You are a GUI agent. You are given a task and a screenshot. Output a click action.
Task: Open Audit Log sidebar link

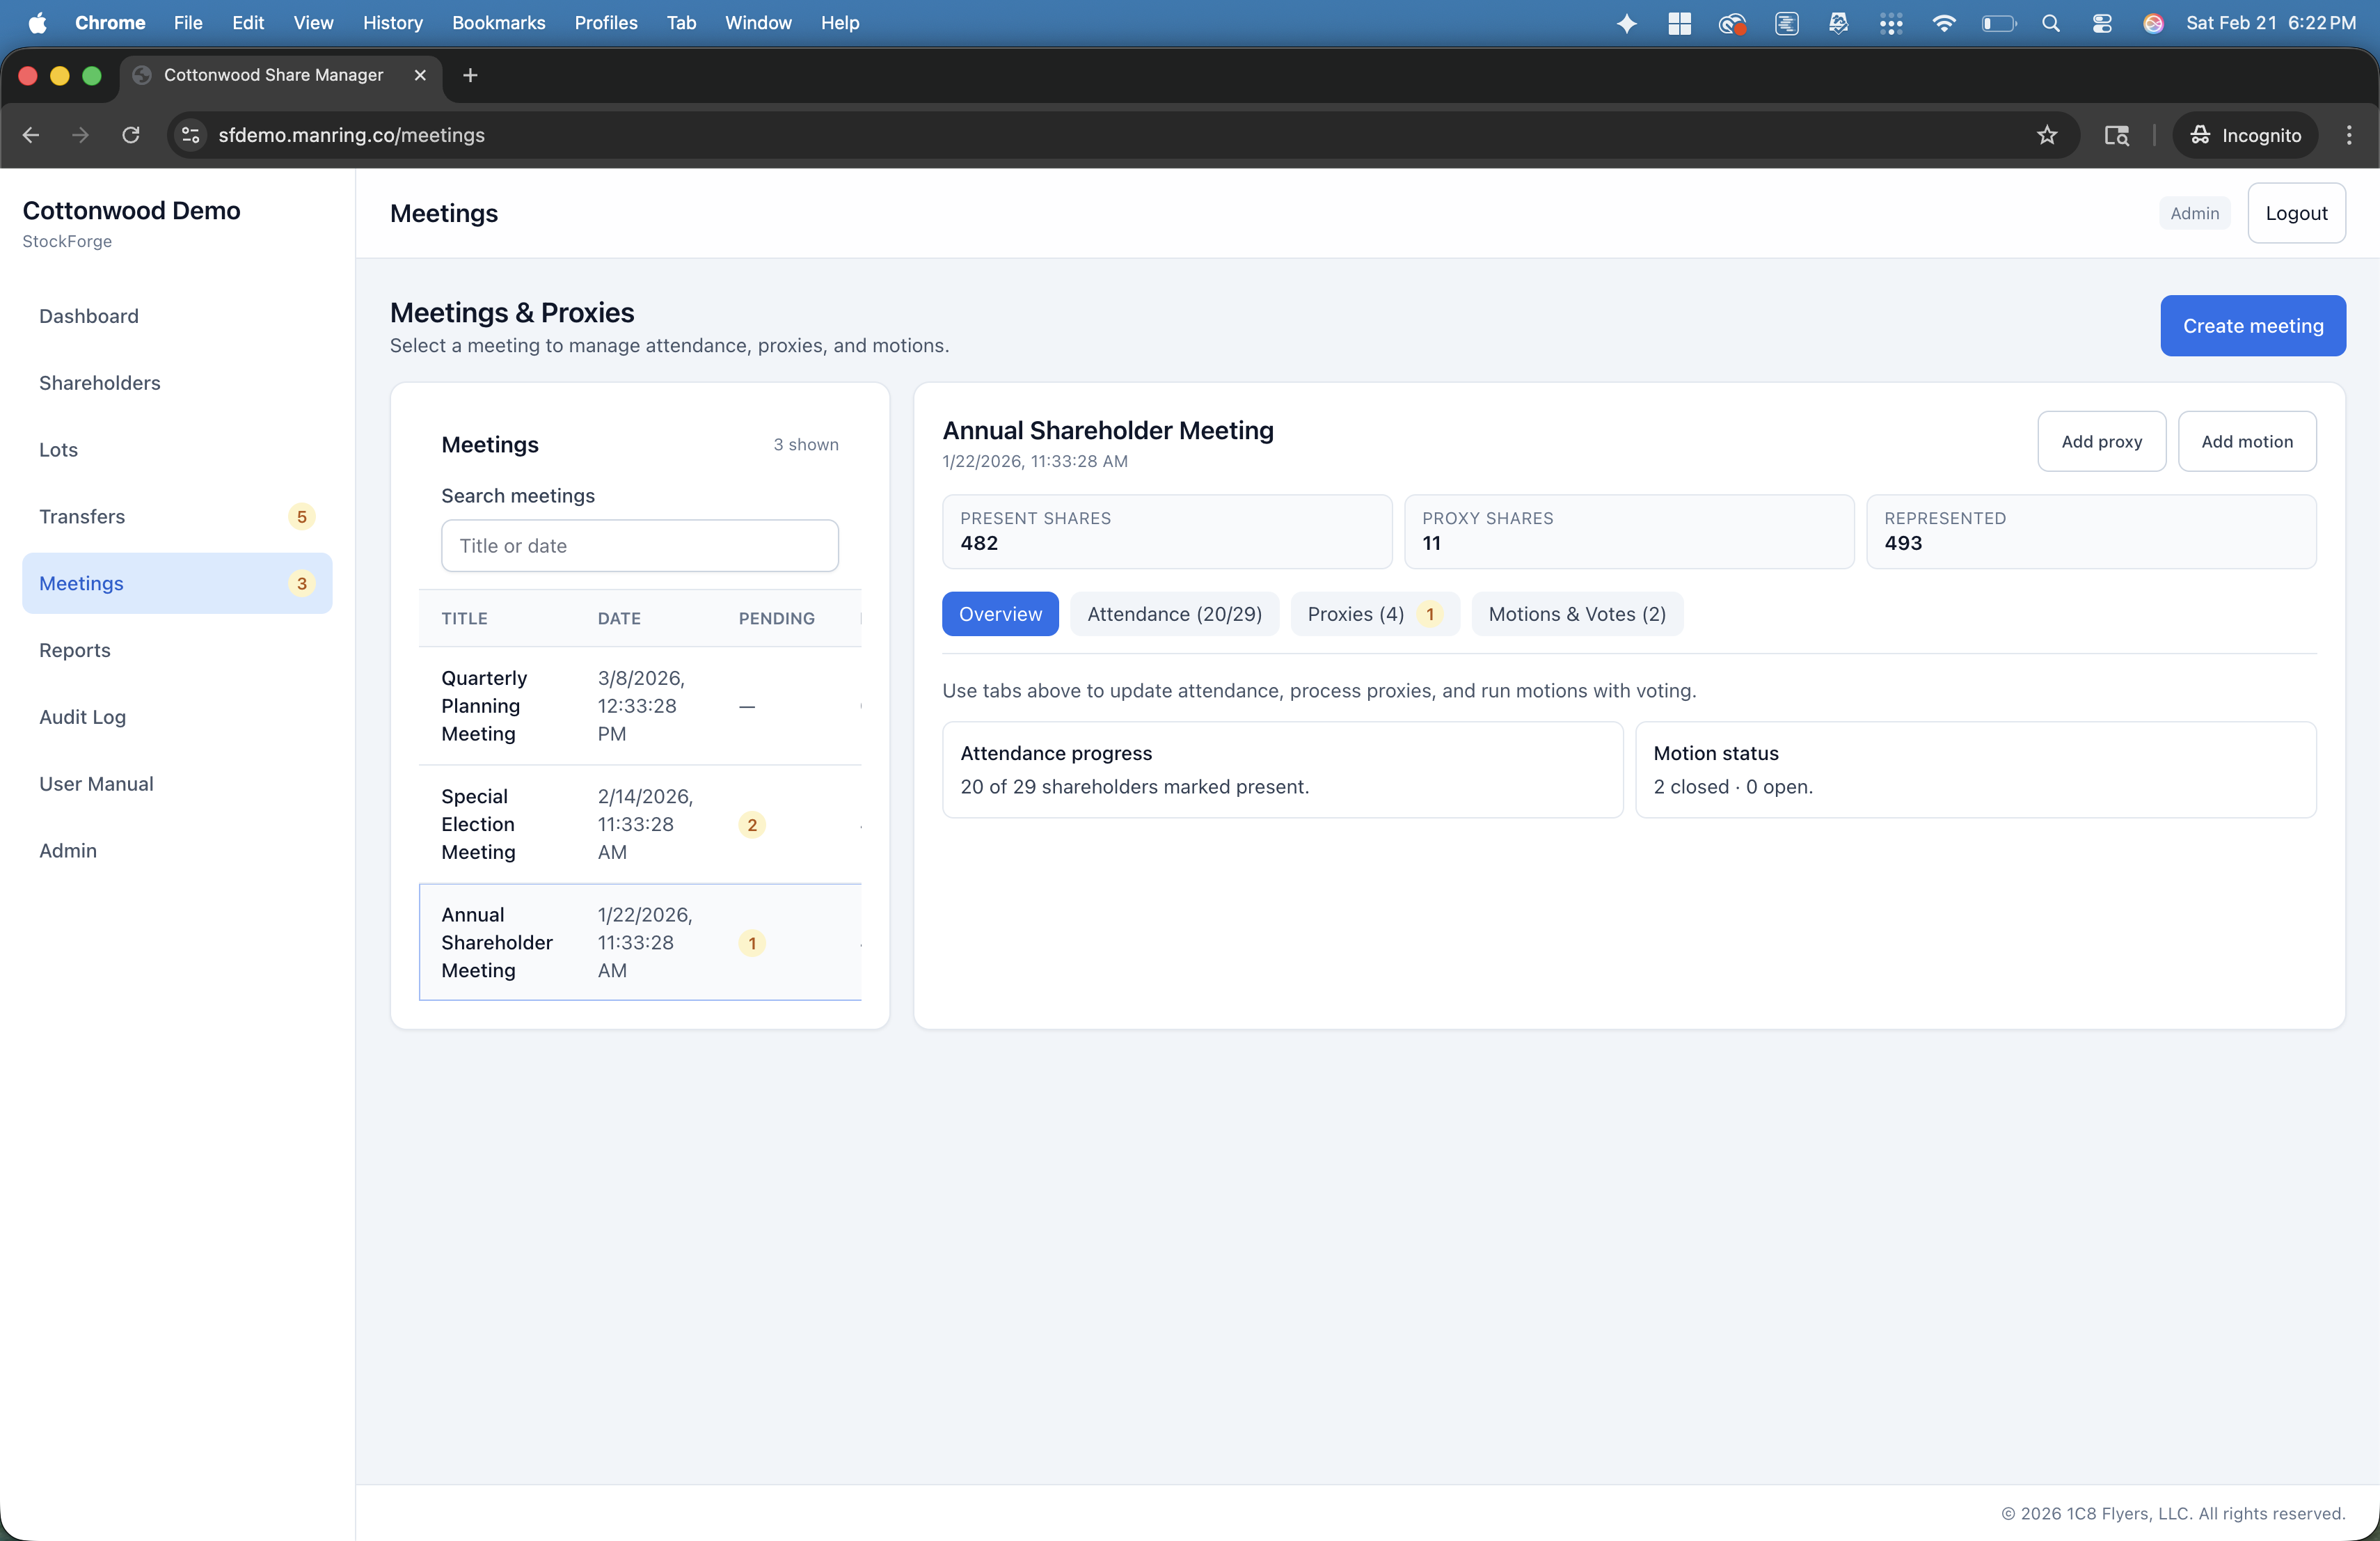(82, 717)
